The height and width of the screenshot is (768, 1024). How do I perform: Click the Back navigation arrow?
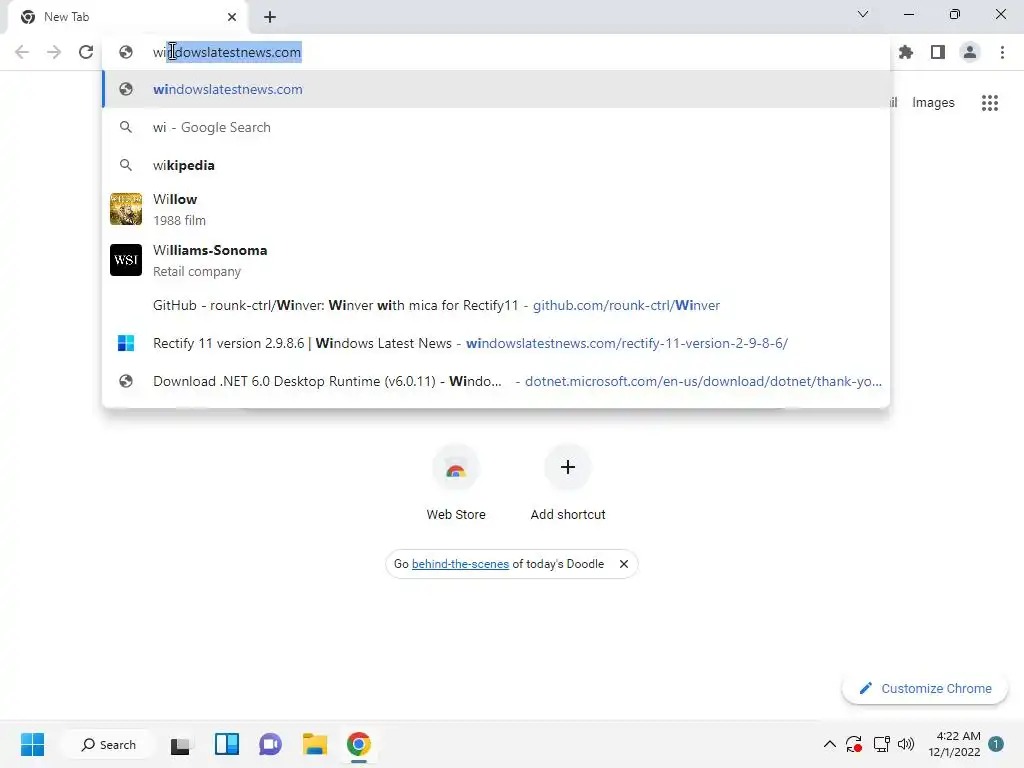[22, 52]
